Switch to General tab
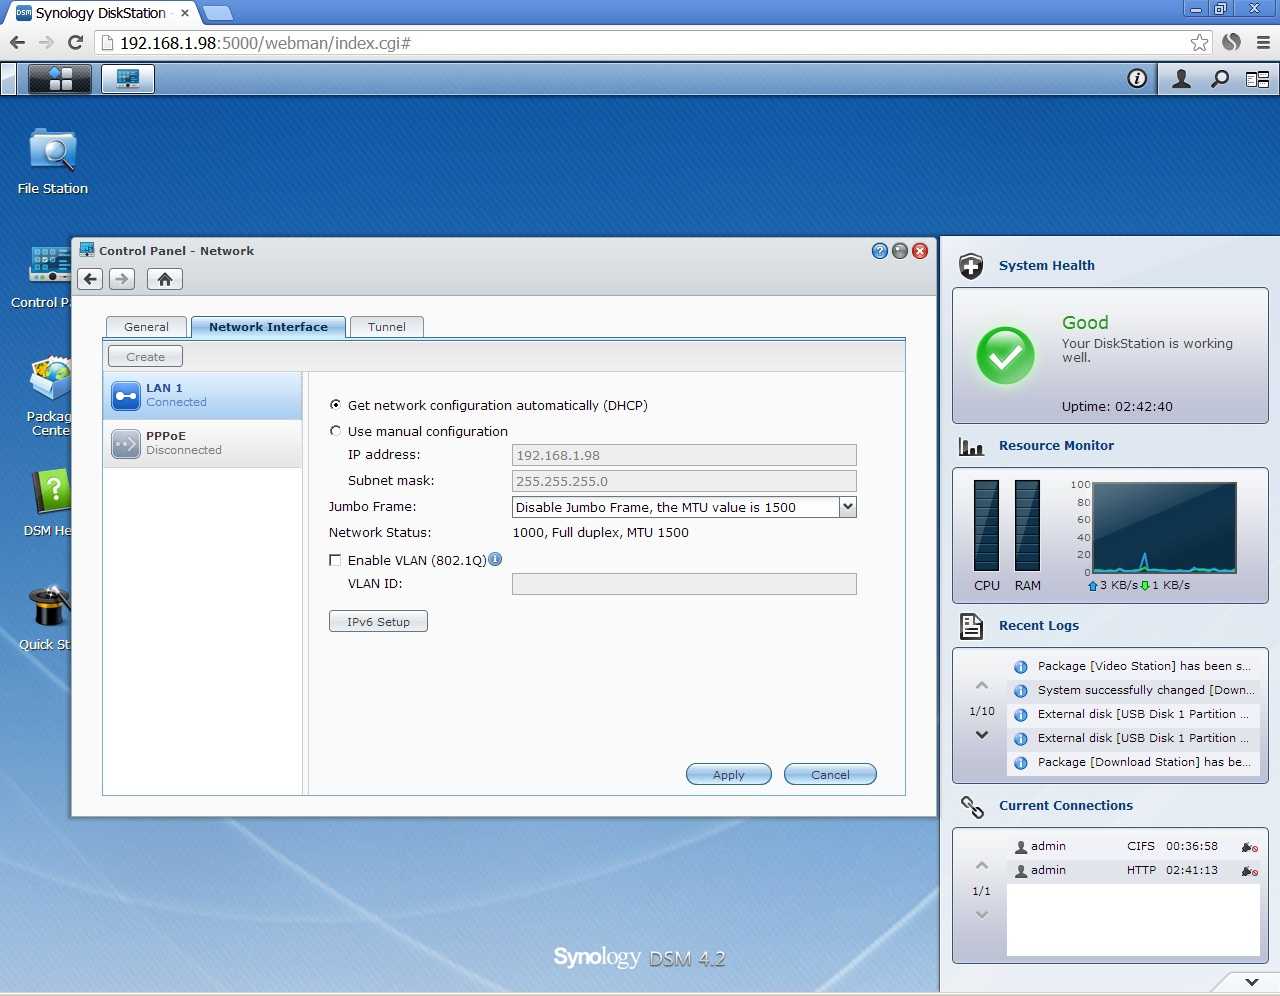The height and width of the screenshot is (996, 1280). (146, 327)
